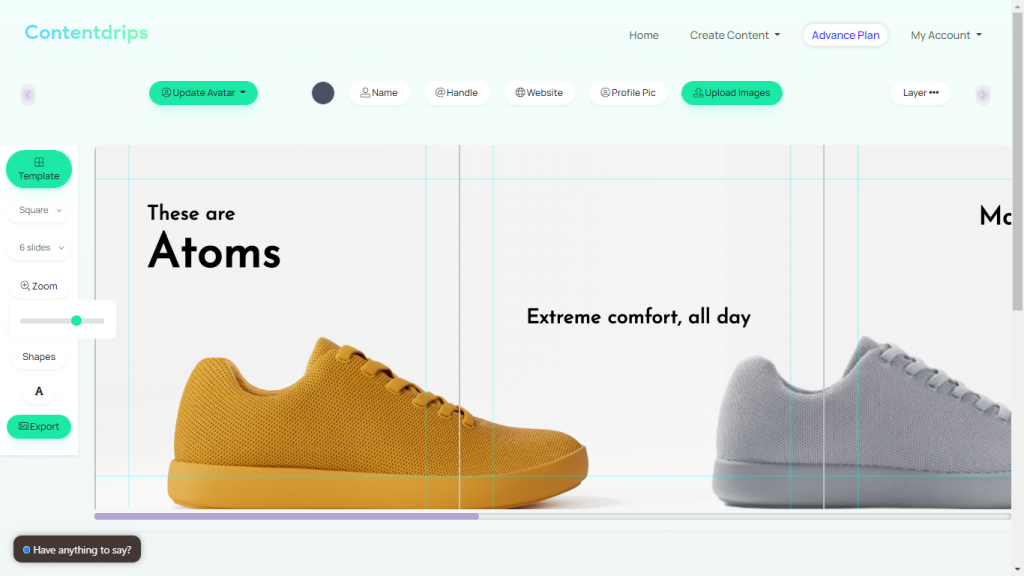Click the Zoom magnifier button
This screenshot has height=576, width=1024.
tap(39, 286)
